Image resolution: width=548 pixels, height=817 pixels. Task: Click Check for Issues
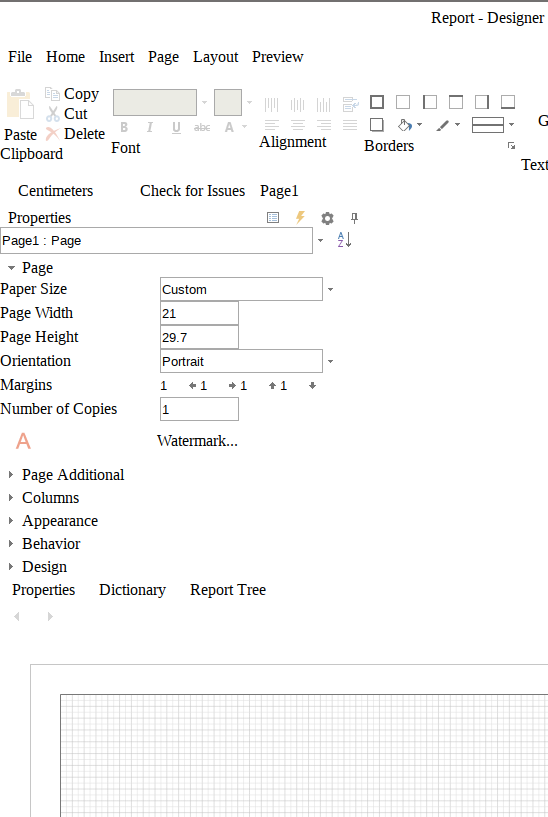coord(192,191)
